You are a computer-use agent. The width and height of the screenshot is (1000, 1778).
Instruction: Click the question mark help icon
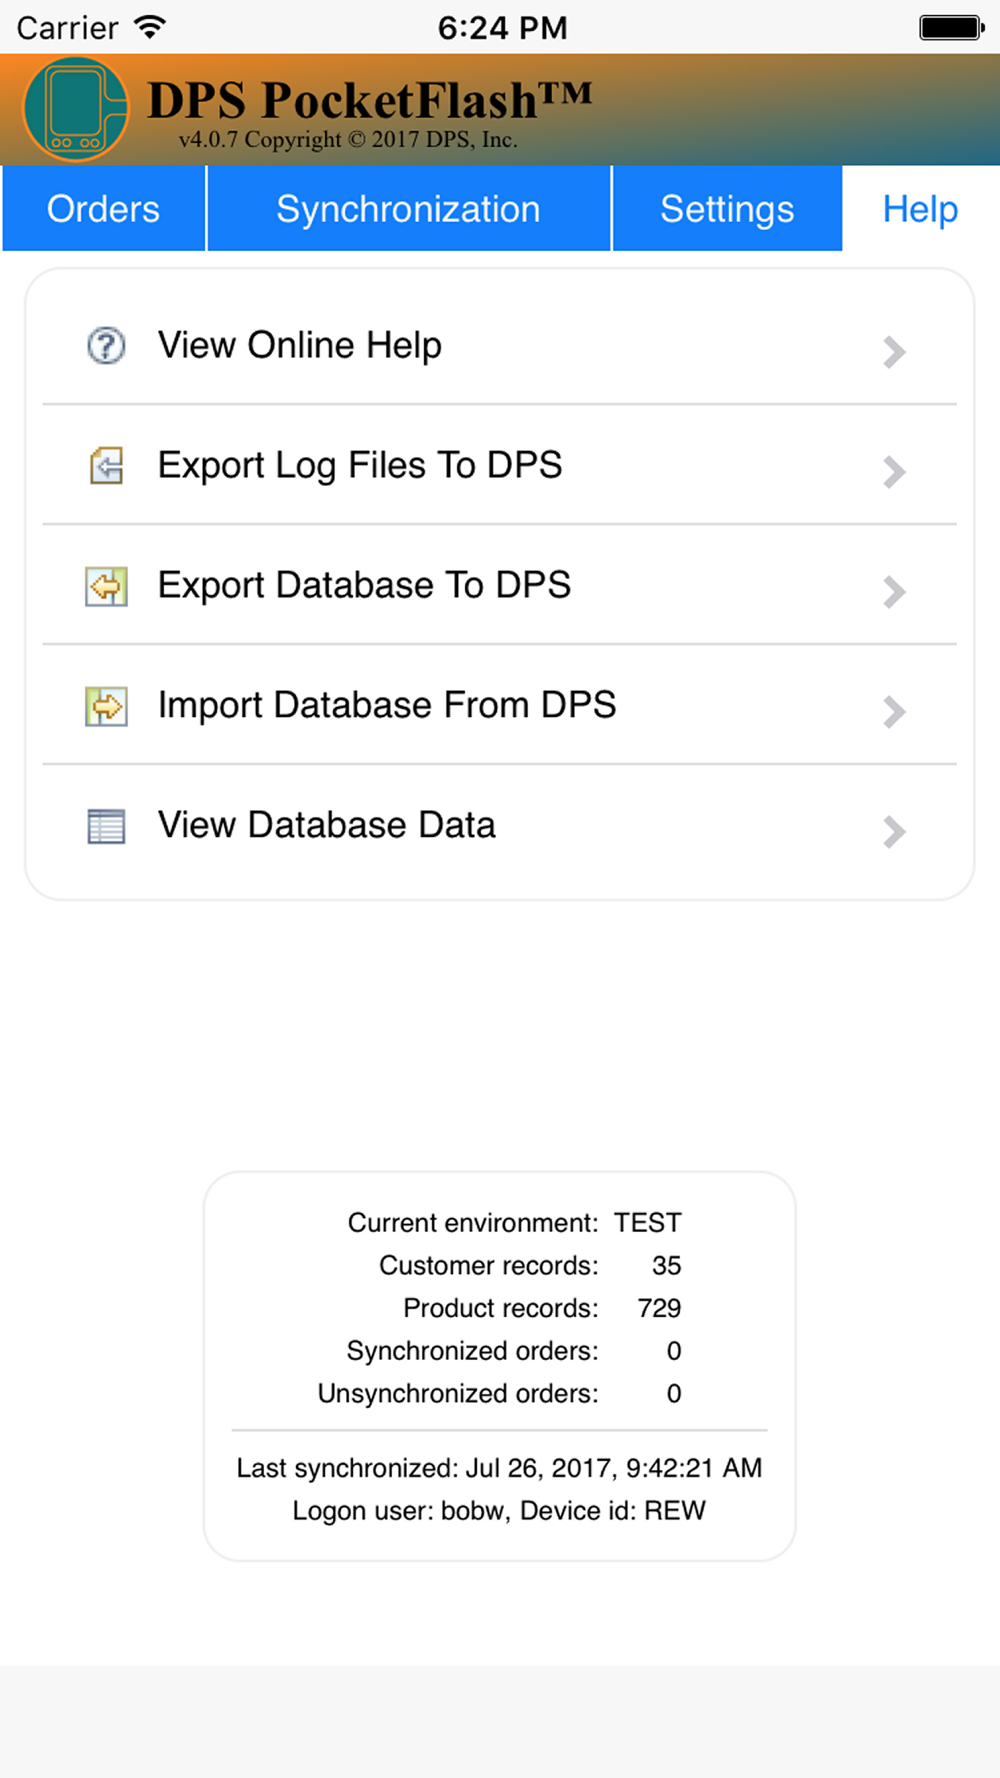[x=106, y=346]
